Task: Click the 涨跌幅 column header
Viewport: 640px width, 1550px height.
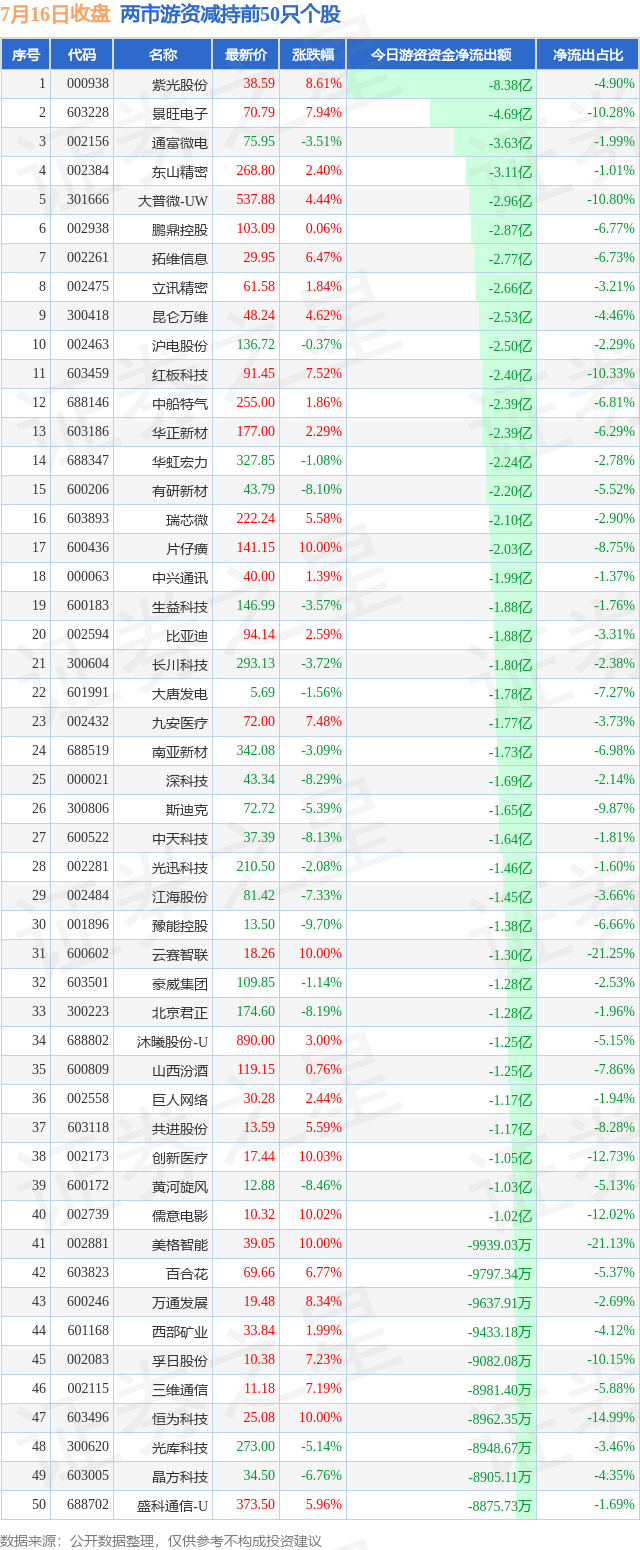Action: point(312,55)
